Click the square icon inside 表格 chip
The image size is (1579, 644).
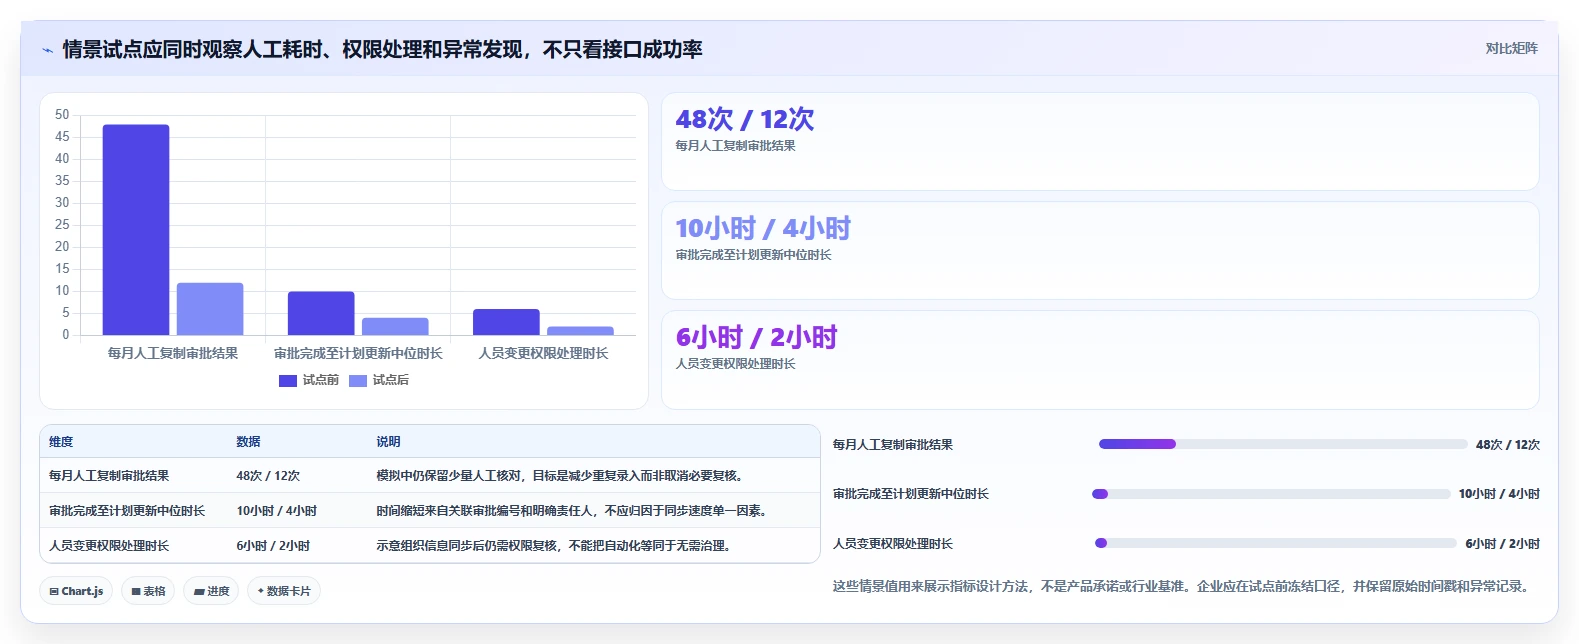136,592
